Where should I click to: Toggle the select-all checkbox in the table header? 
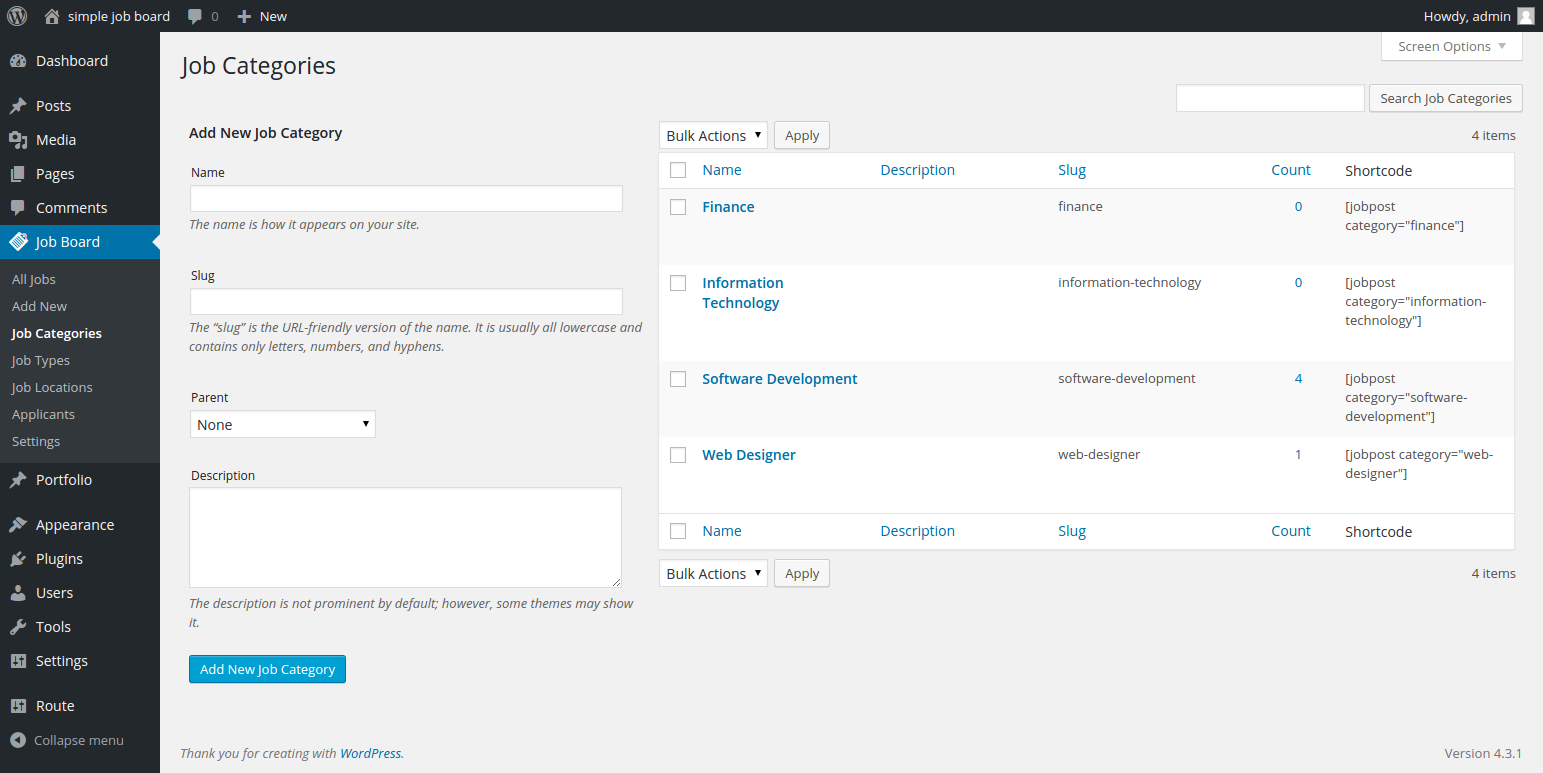click(678, 170)
